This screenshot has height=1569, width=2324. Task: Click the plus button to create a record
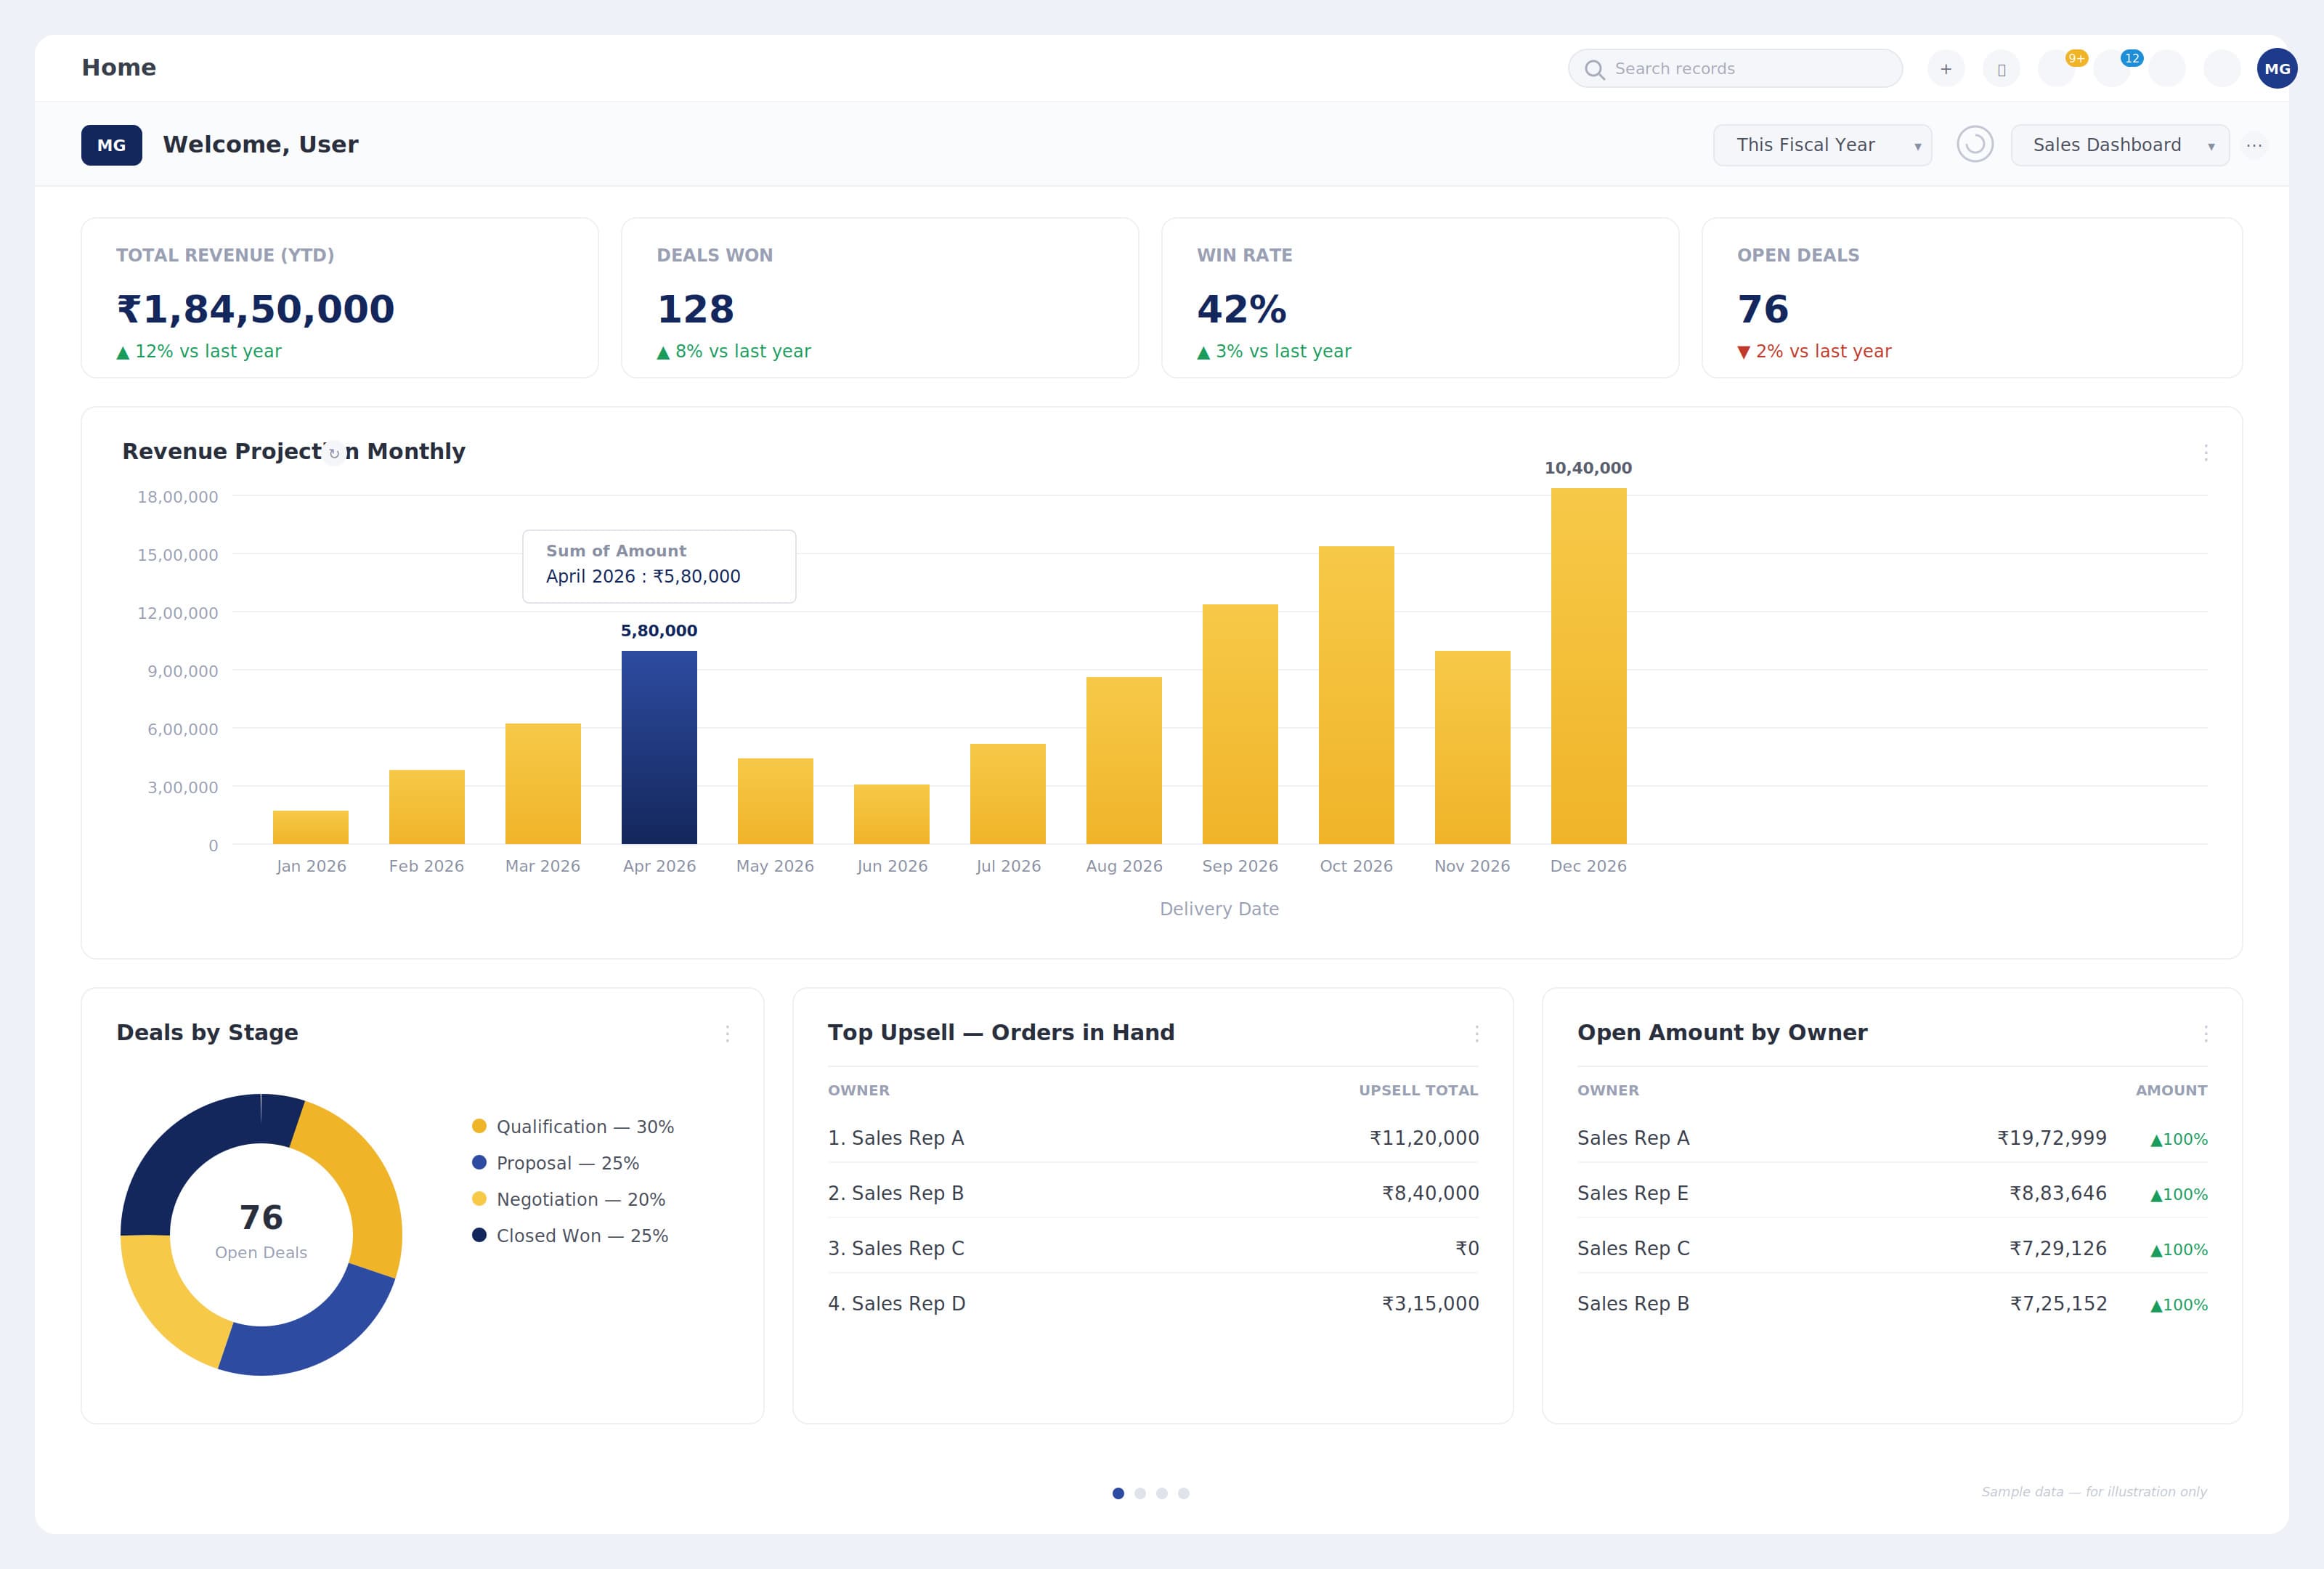[1945, 69]
